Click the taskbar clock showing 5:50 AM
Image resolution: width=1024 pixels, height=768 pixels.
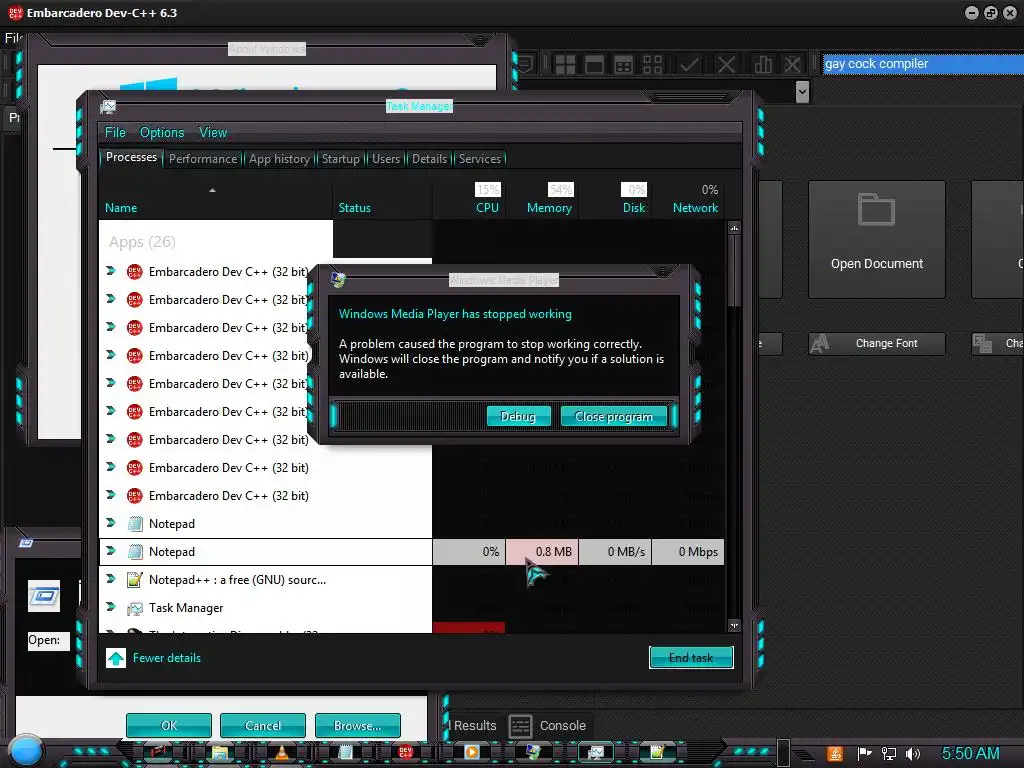pos(970,753)
